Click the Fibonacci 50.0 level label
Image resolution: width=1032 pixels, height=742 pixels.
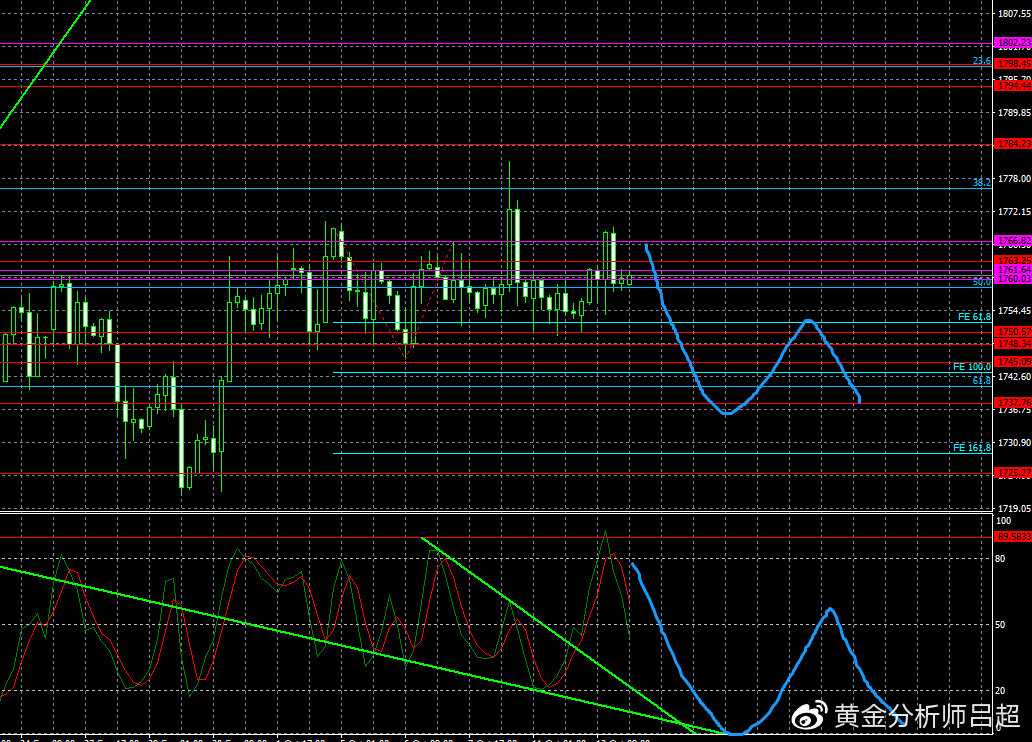981,281
